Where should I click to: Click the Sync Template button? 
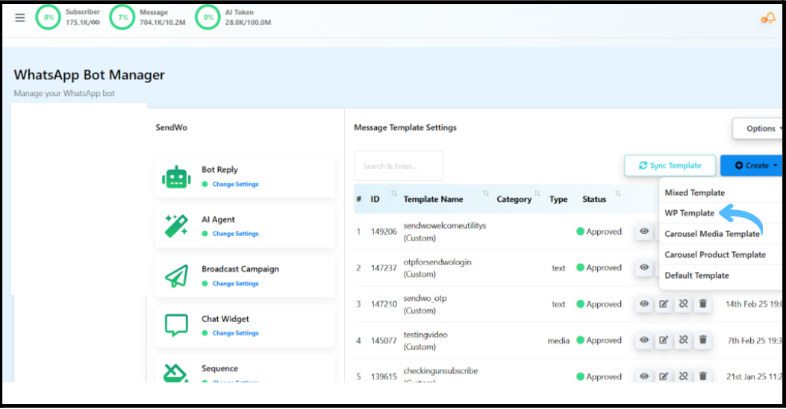pyautogui.click(x=669, y=165)
